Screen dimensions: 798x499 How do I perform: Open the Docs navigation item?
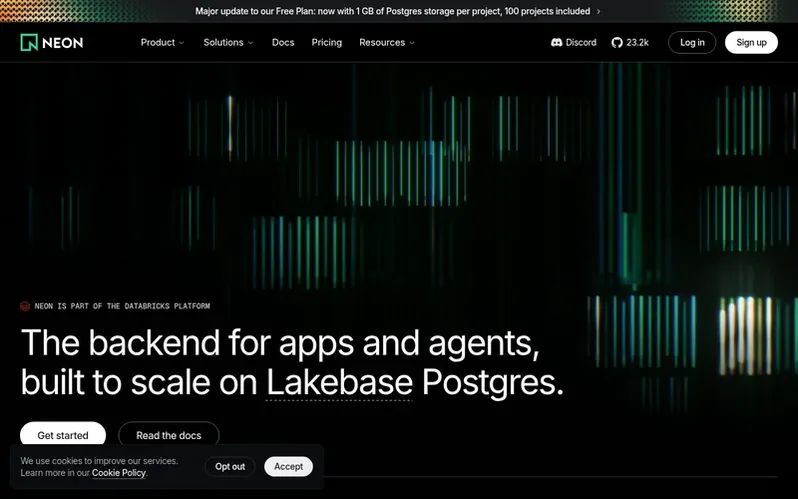(x=283, y=42)
